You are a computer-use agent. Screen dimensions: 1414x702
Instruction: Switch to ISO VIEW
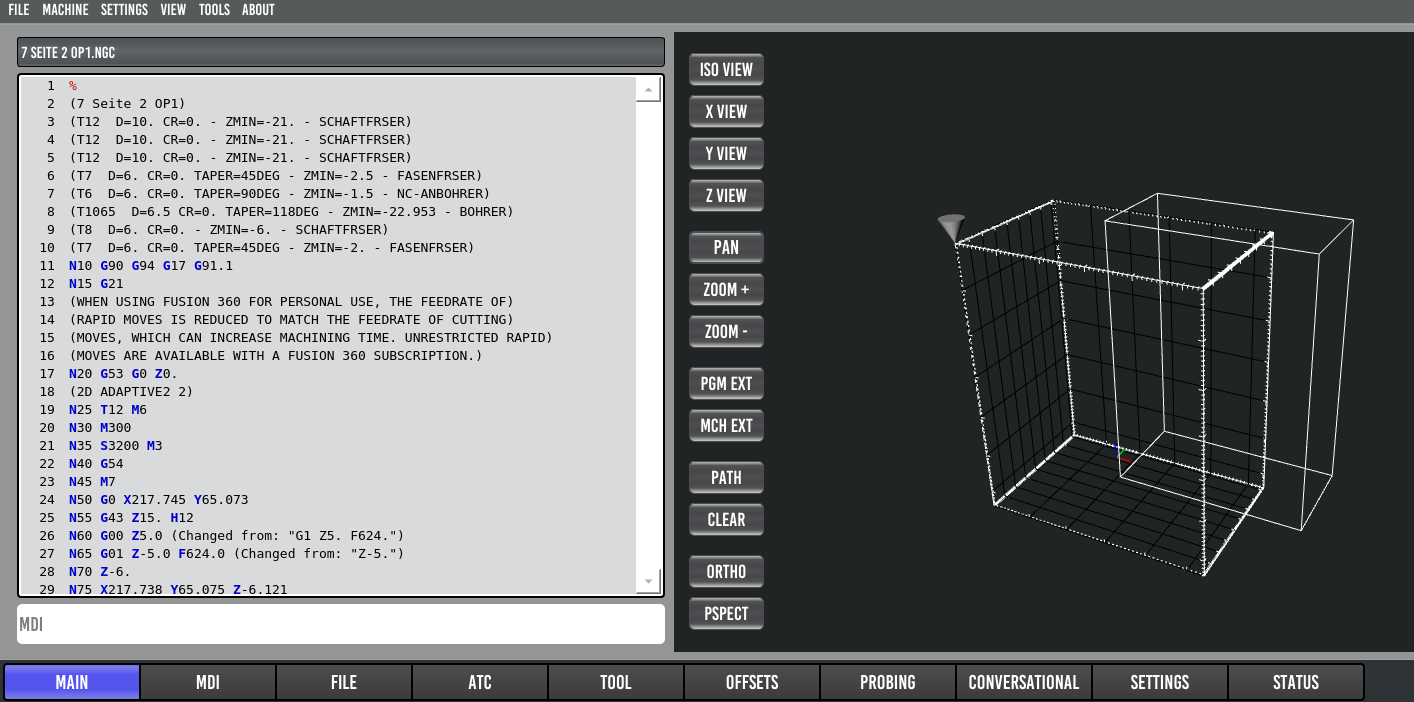[x=726, y=70]
